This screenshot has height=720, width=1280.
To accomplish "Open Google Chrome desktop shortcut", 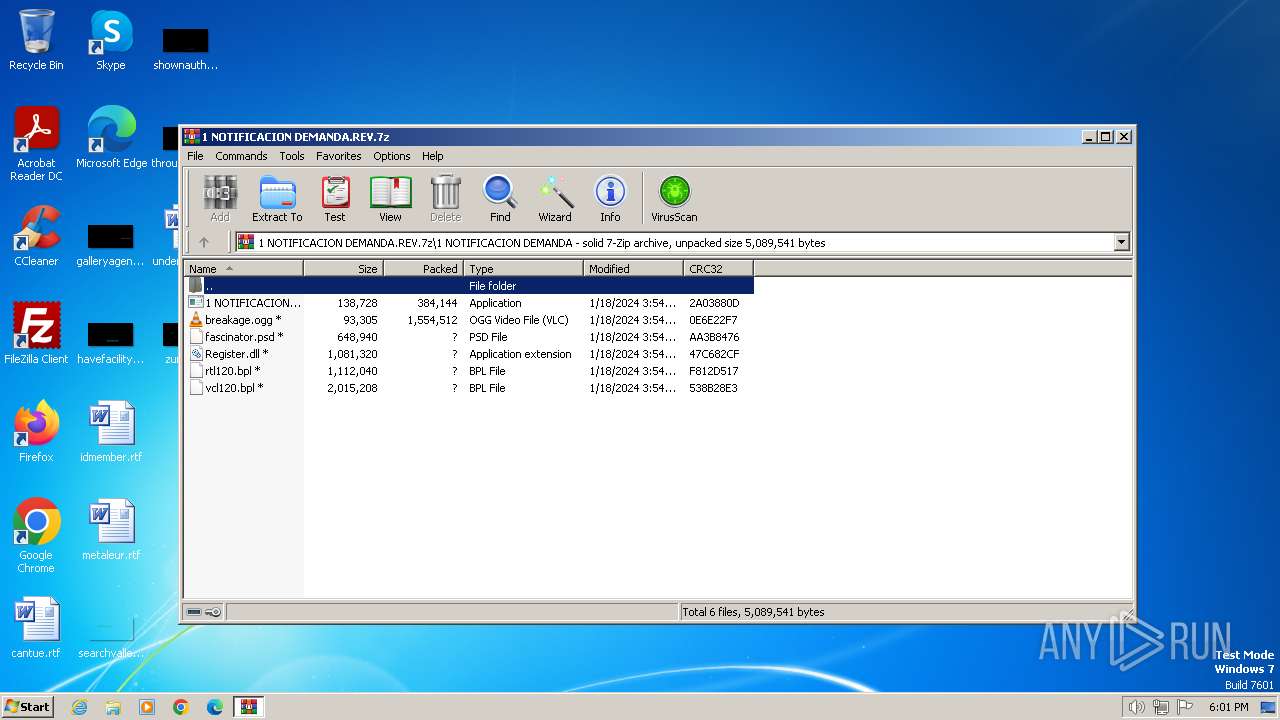I will [x=36, y=536].
